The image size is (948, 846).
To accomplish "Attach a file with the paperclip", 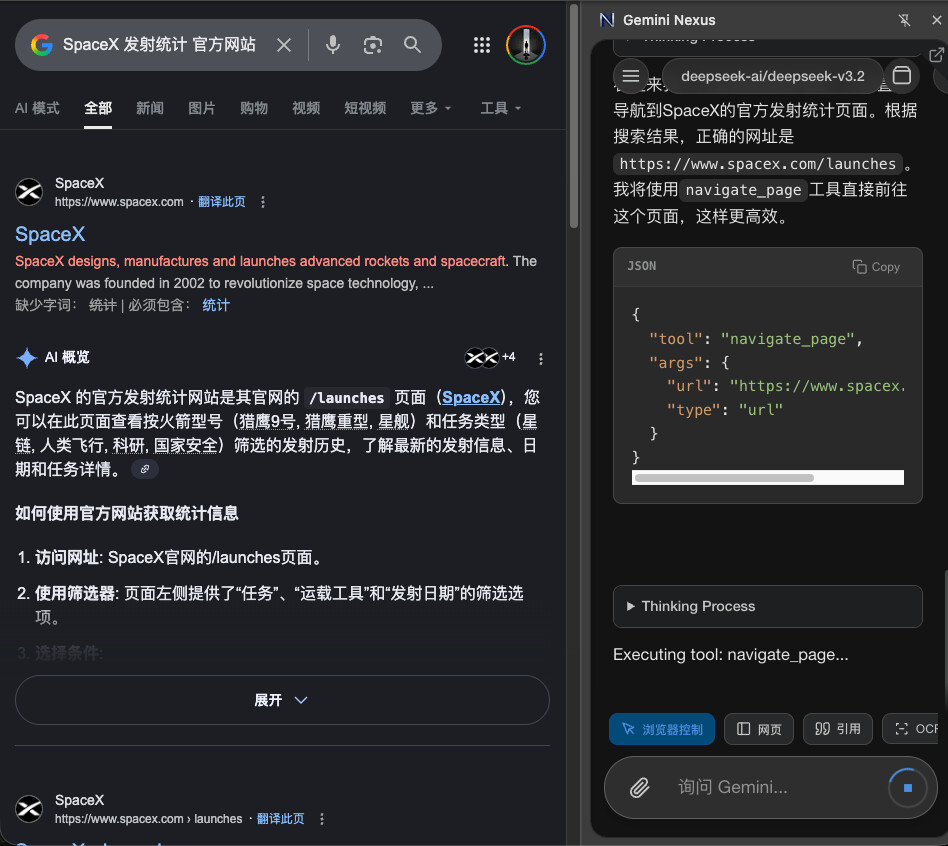I will (x=639, y=787).
